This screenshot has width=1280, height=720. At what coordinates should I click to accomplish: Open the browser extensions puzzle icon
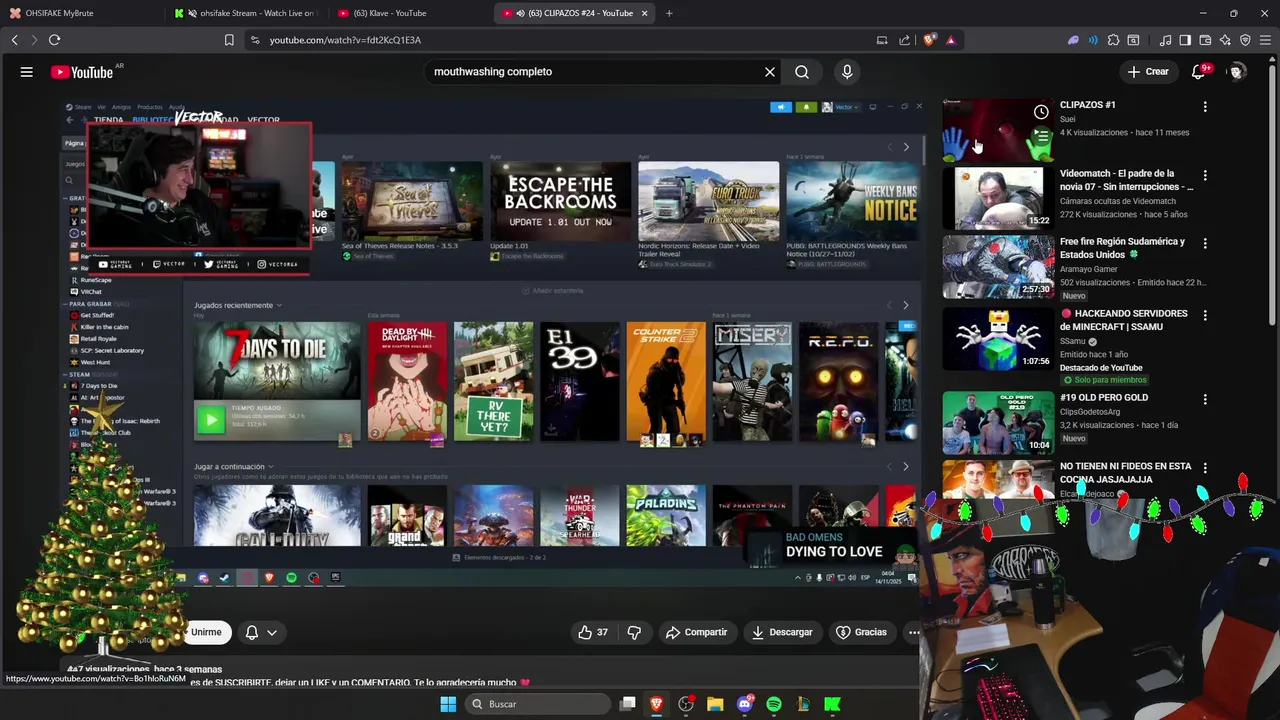(x=1113, y=40)
